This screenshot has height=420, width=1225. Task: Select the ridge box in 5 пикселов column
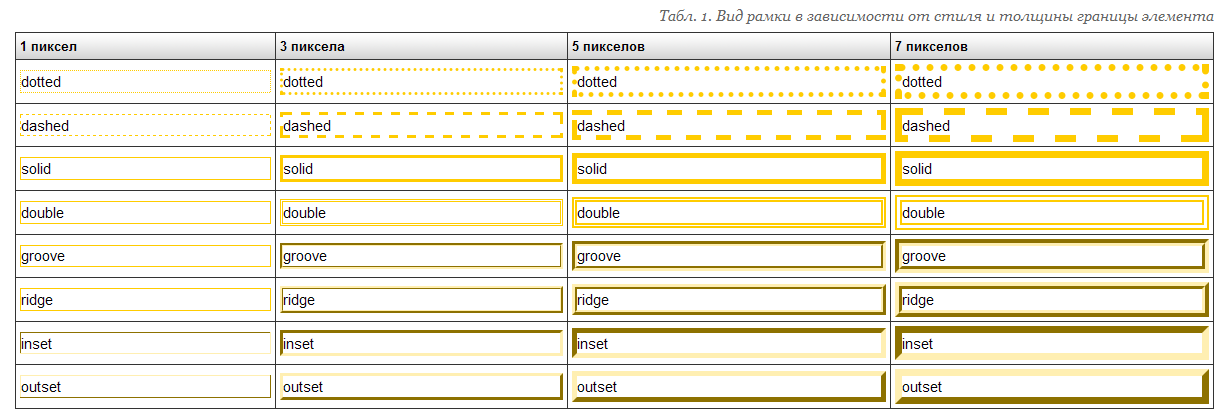729,300
